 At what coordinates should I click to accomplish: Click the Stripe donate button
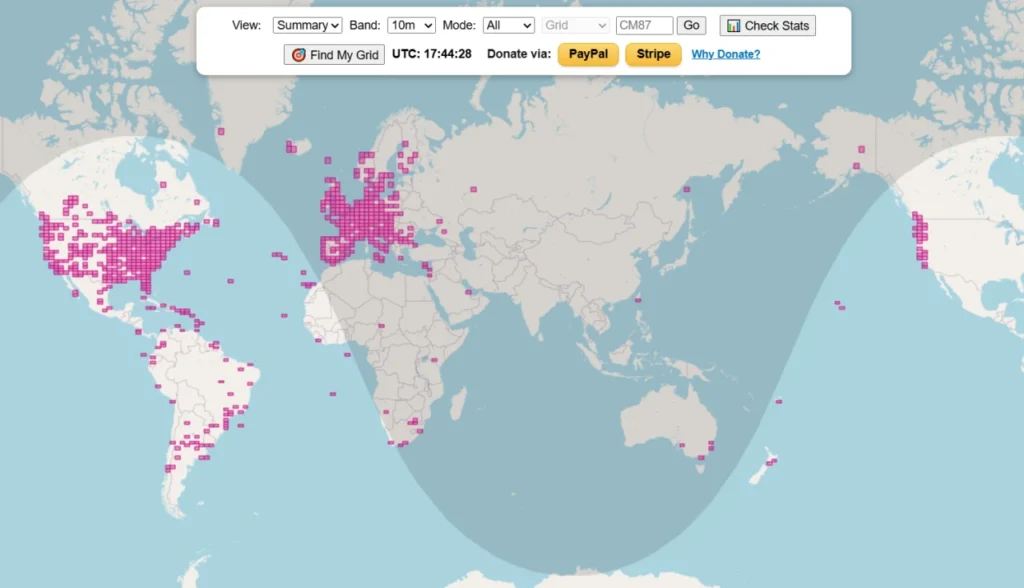click(x=653, y=54)
